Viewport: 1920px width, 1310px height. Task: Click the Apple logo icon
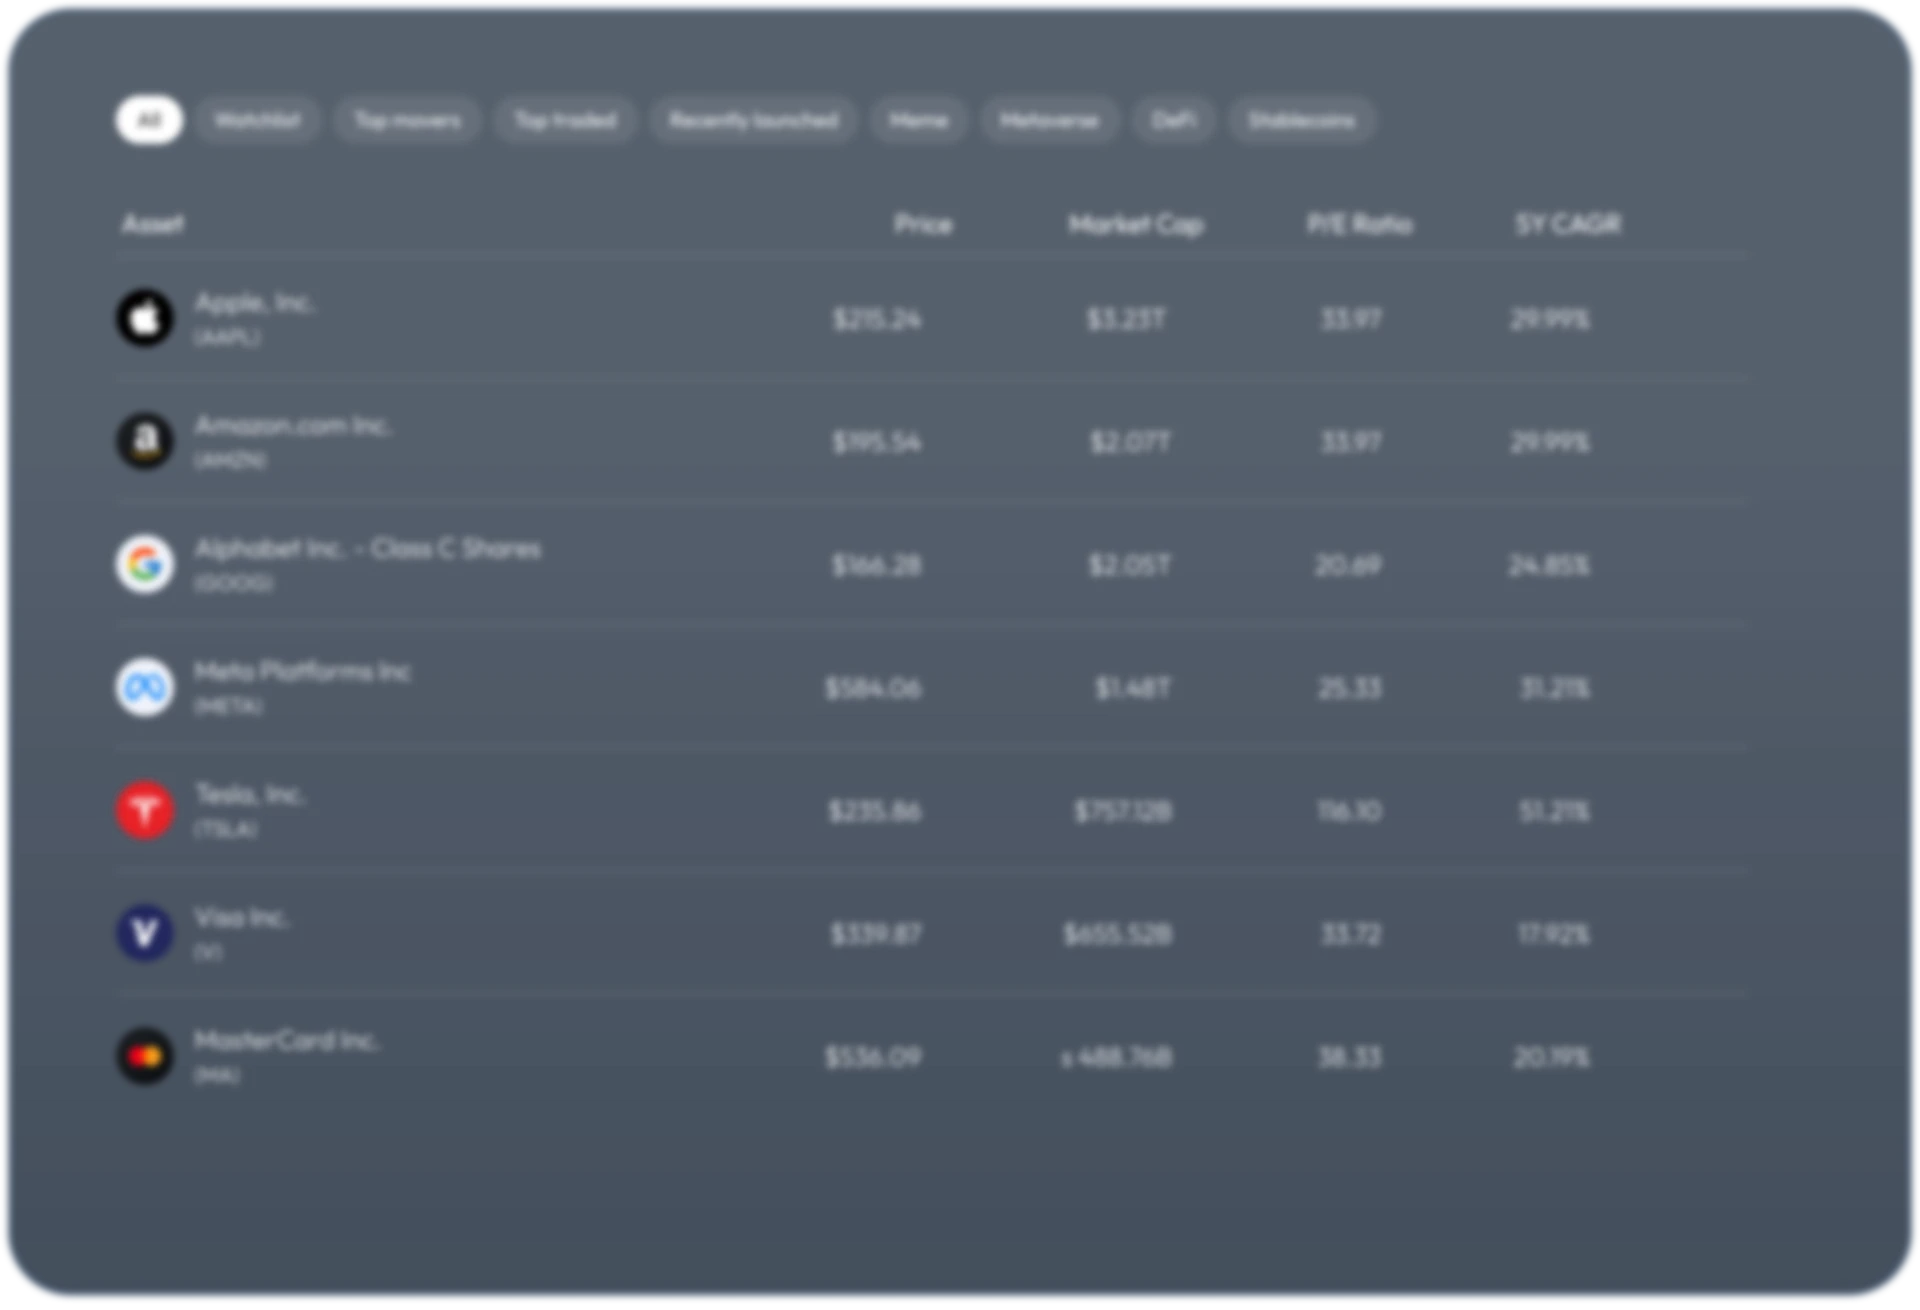click(145, 318)
